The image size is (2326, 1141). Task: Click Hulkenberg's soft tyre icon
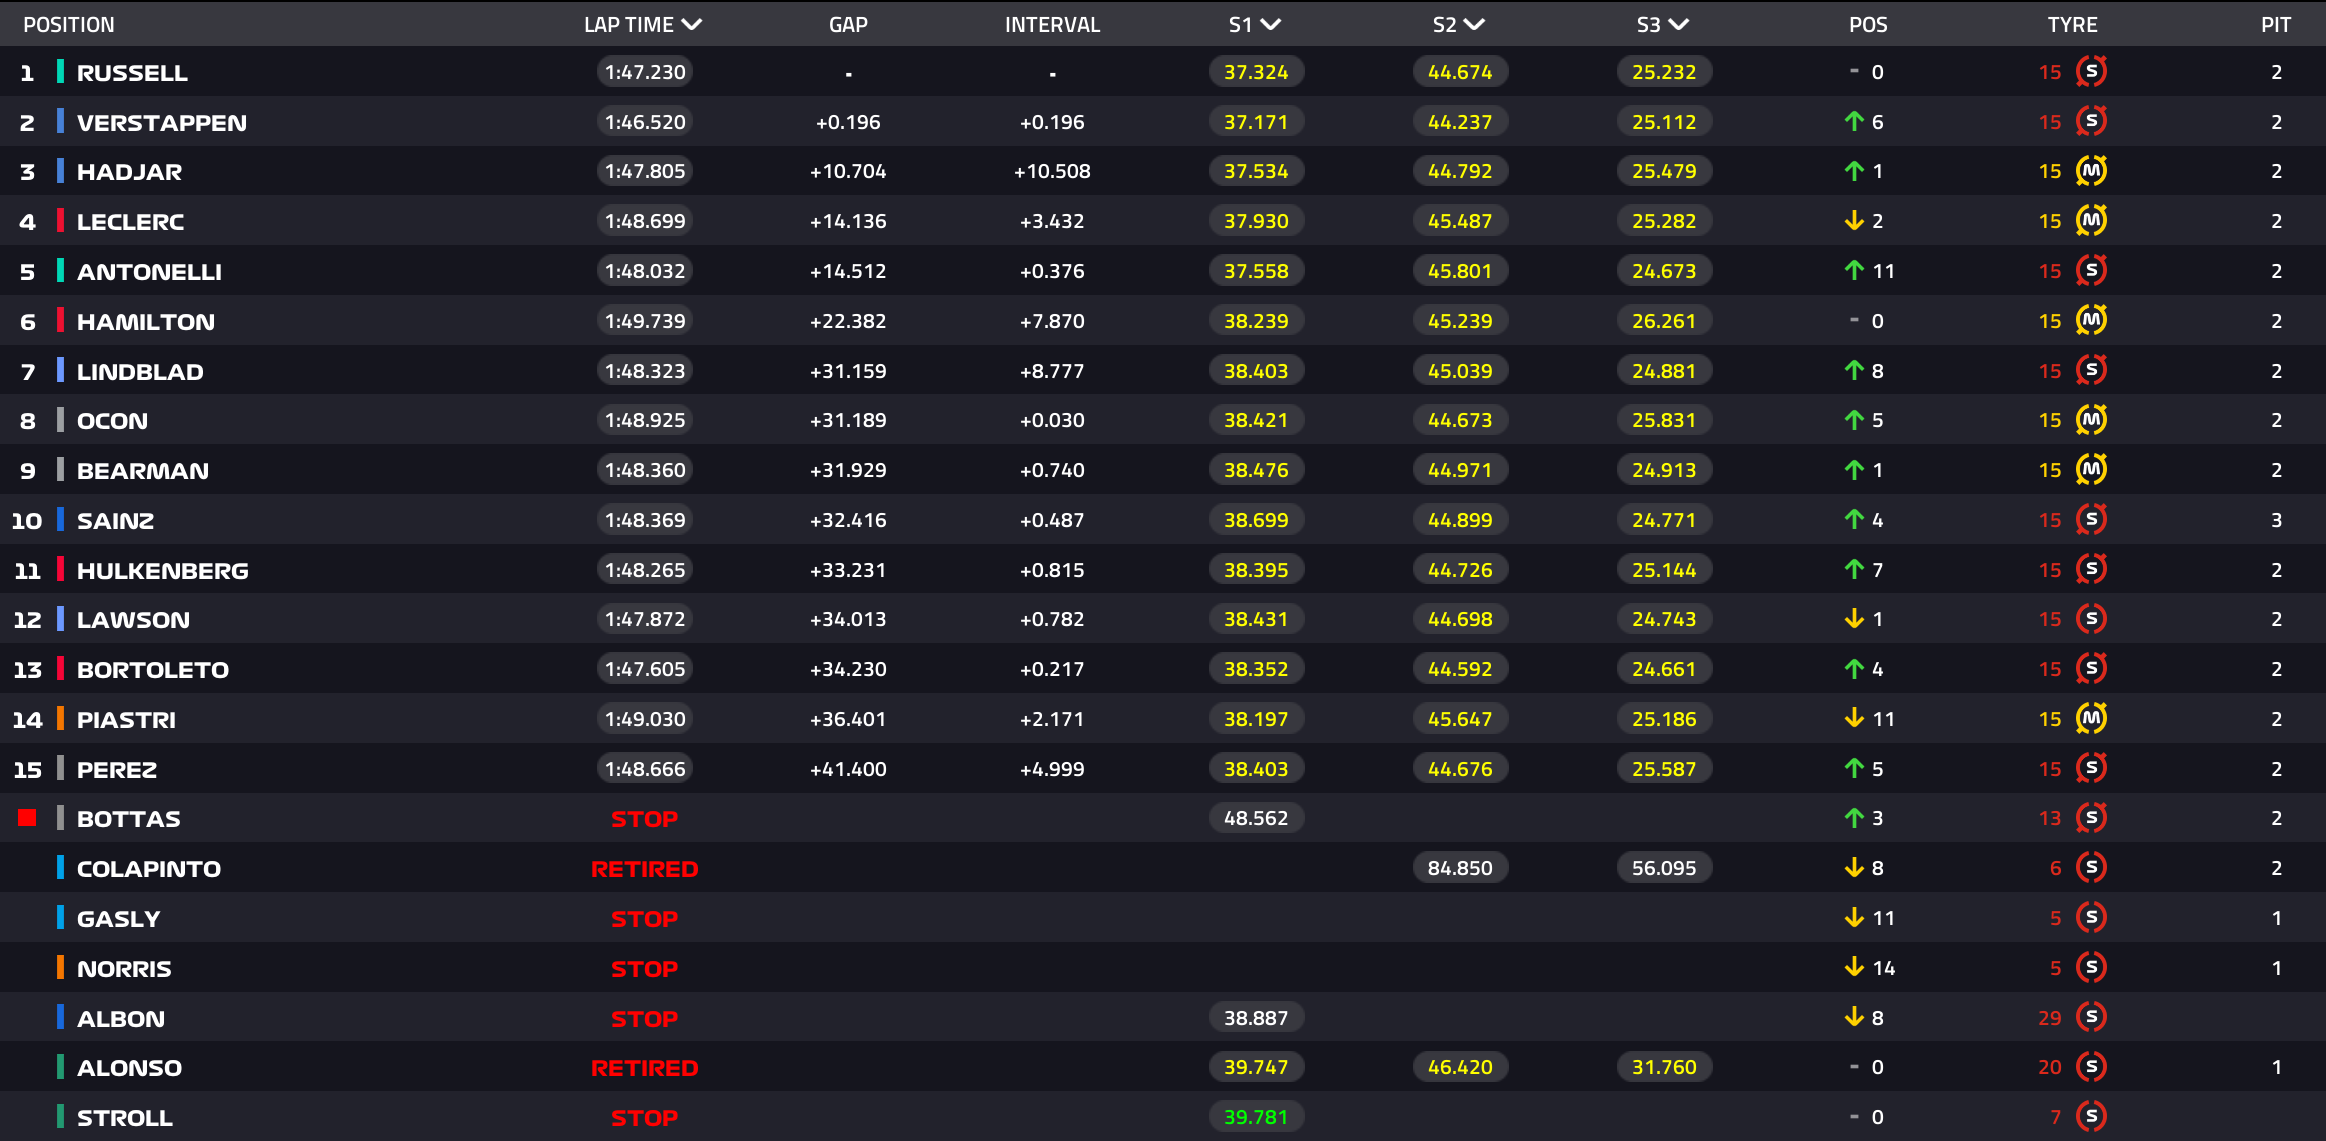click(2091, 570)
